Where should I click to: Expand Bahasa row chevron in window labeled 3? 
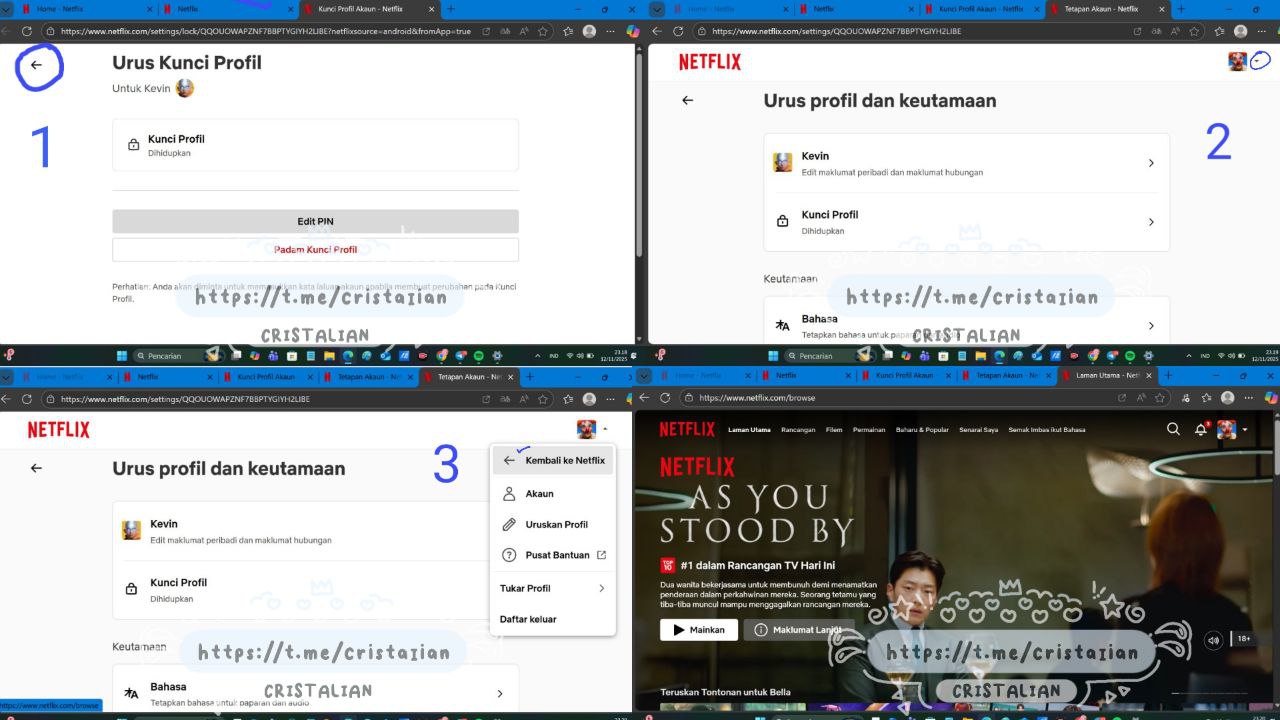500,693
